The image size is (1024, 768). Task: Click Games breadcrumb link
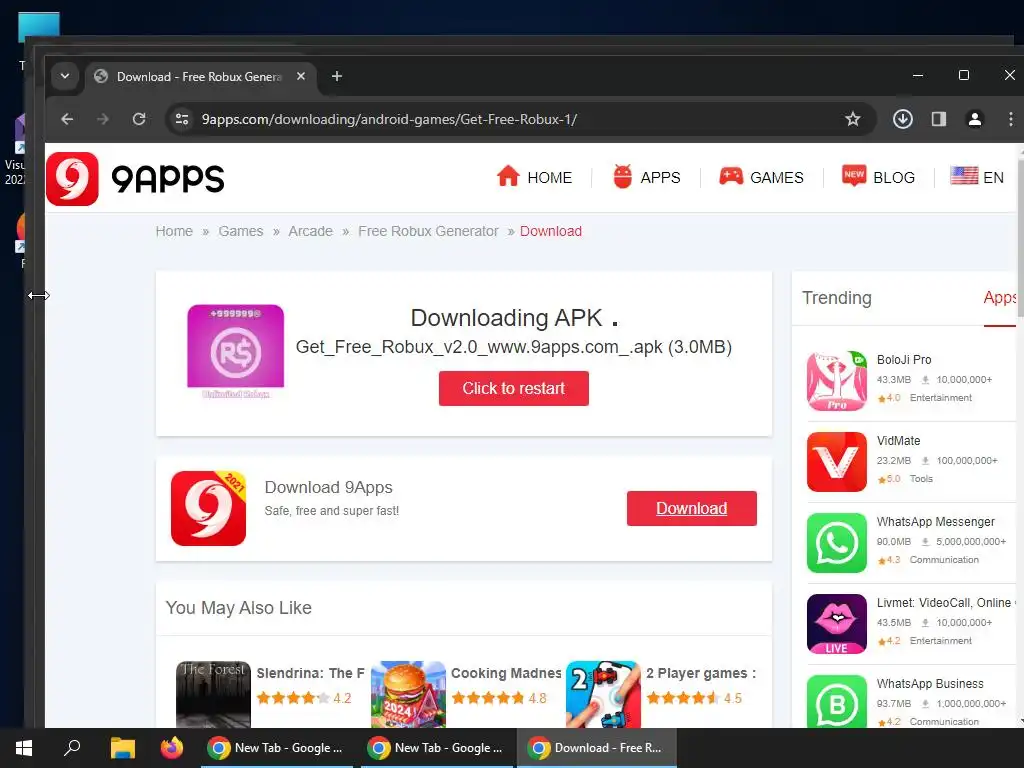[240, 231]
